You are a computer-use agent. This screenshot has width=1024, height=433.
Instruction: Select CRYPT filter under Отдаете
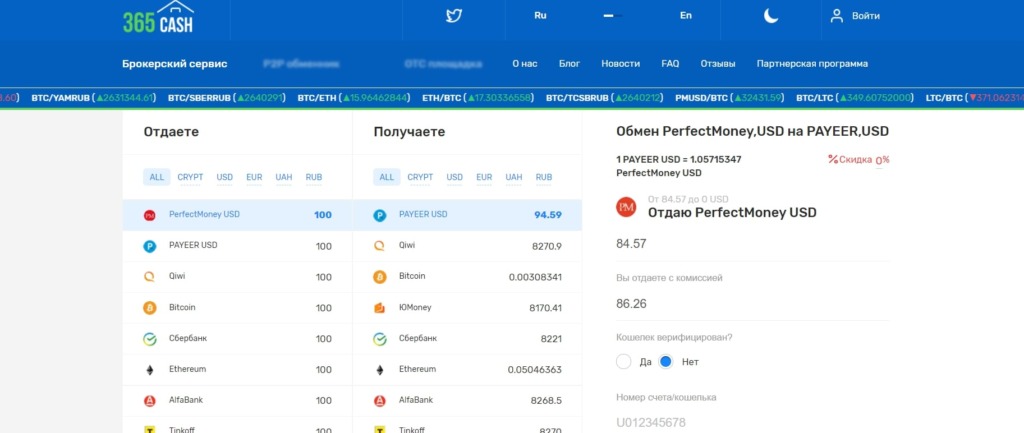coord(190,177)
